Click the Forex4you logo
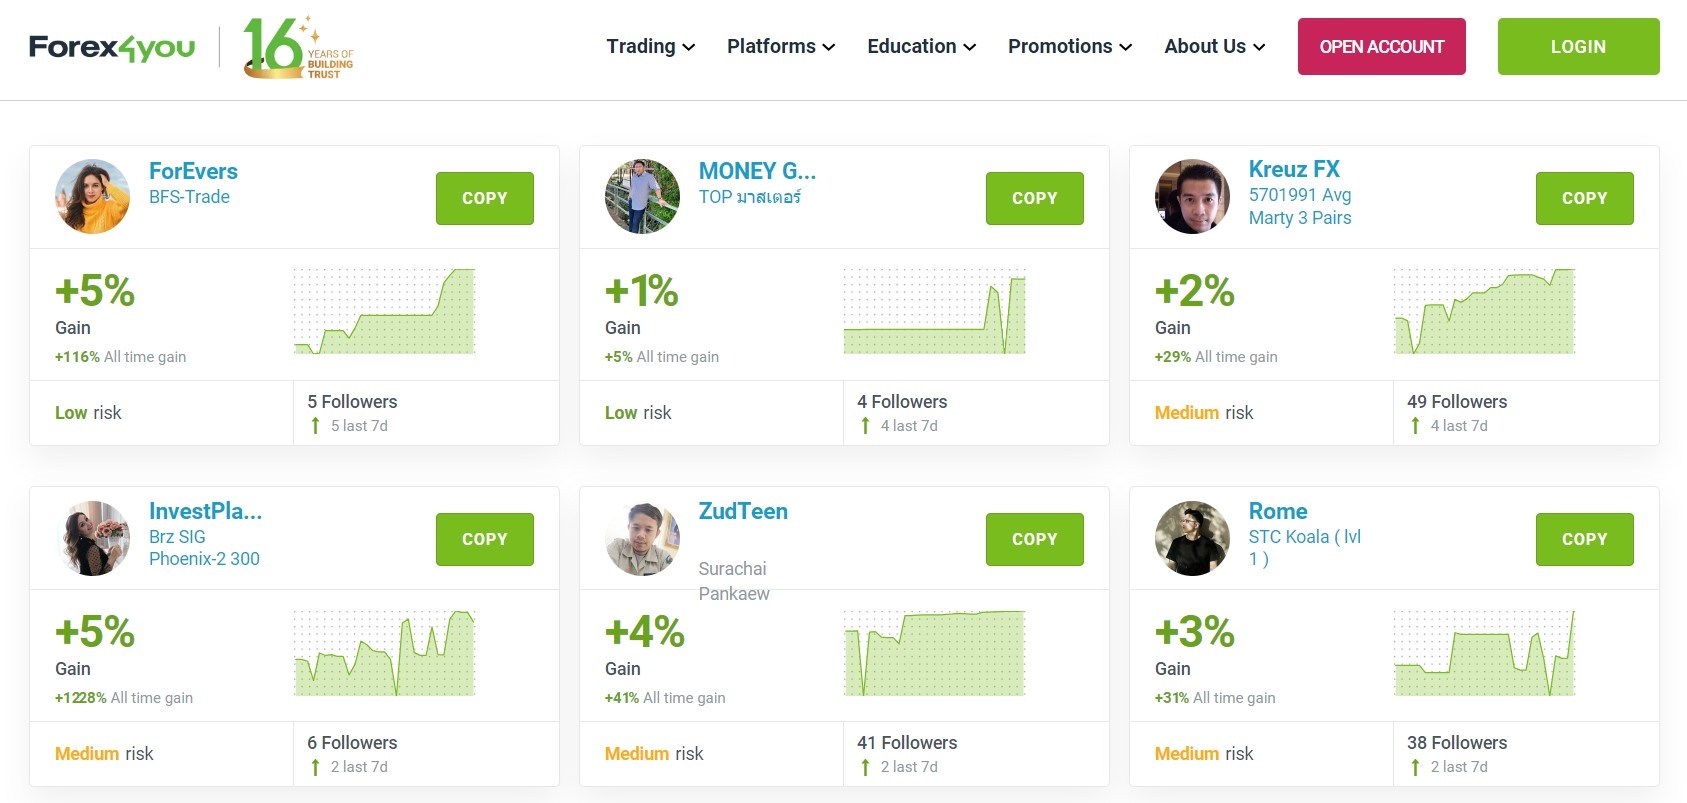 [x=110, y=46]
